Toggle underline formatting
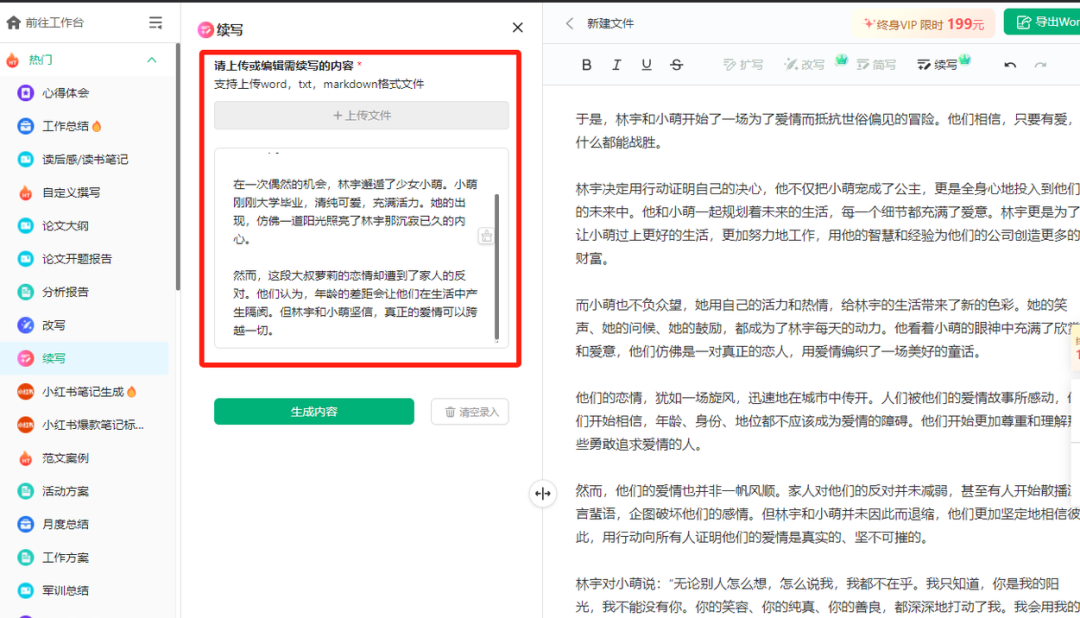The height and width of the screenshot is (618, 1080). tap(646, 65)
